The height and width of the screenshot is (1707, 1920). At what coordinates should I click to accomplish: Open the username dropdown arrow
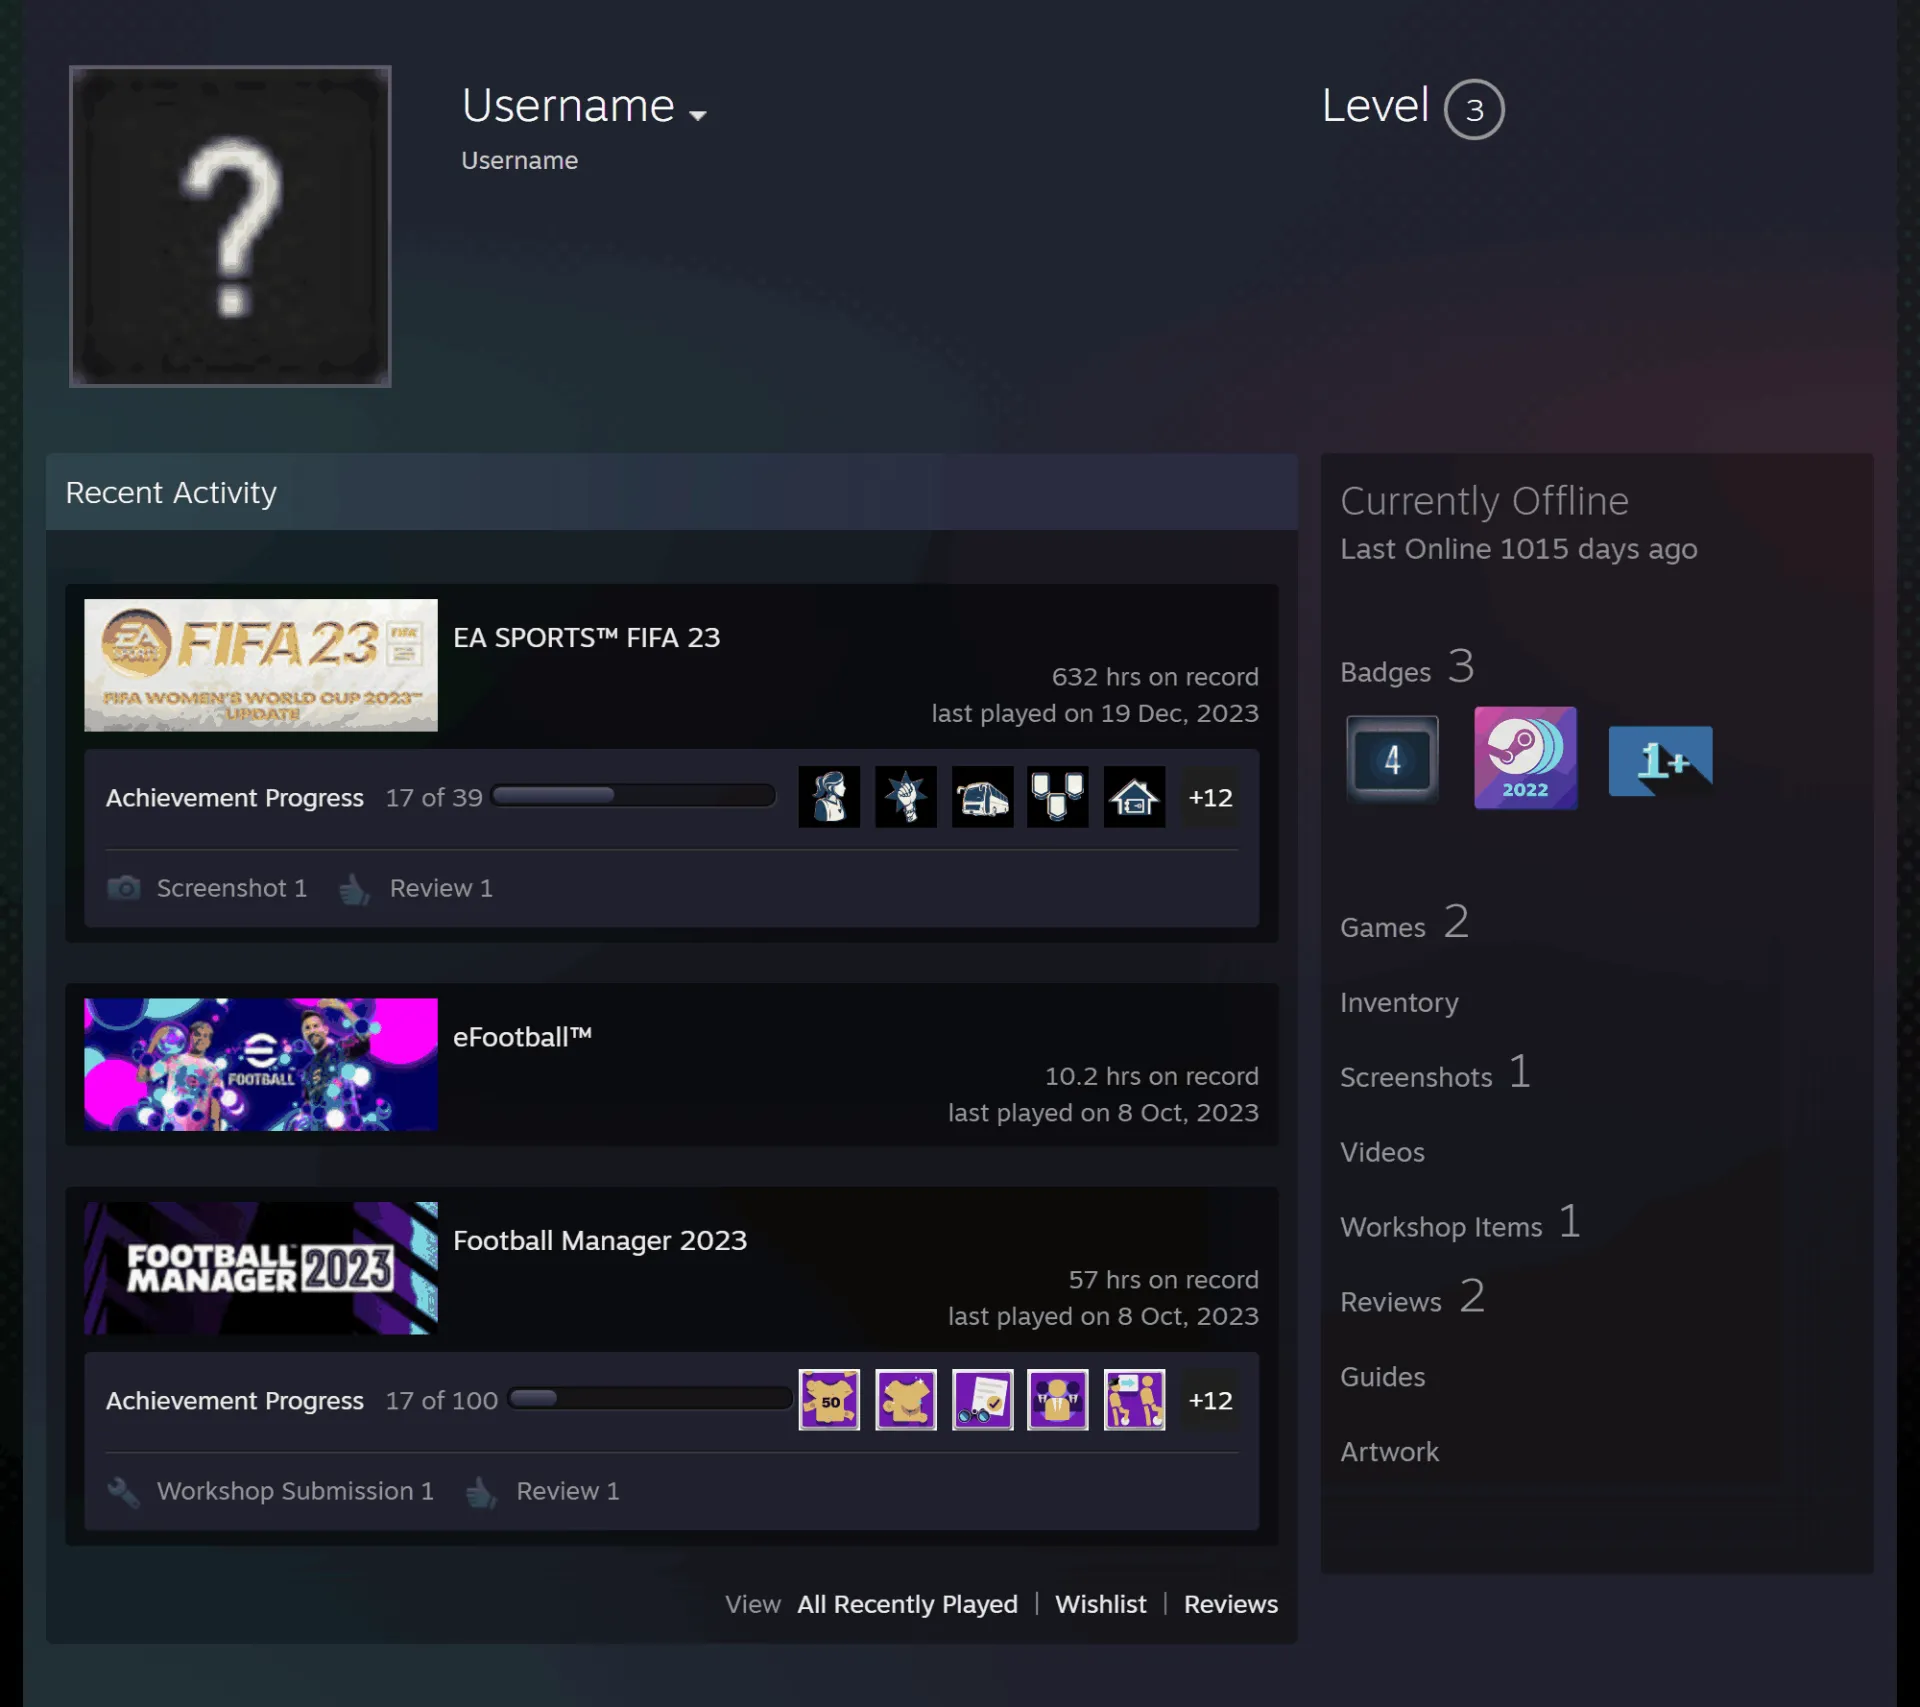coord(698,114)
